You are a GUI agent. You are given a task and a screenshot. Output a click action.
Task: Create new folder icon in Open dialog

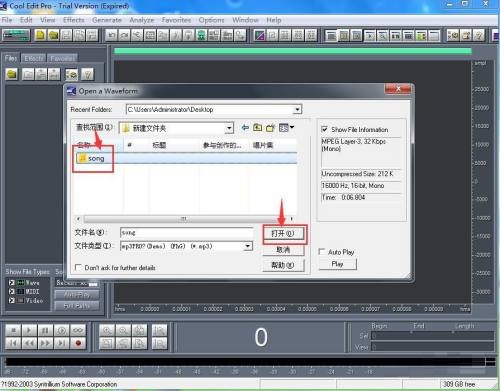(270, 128)
